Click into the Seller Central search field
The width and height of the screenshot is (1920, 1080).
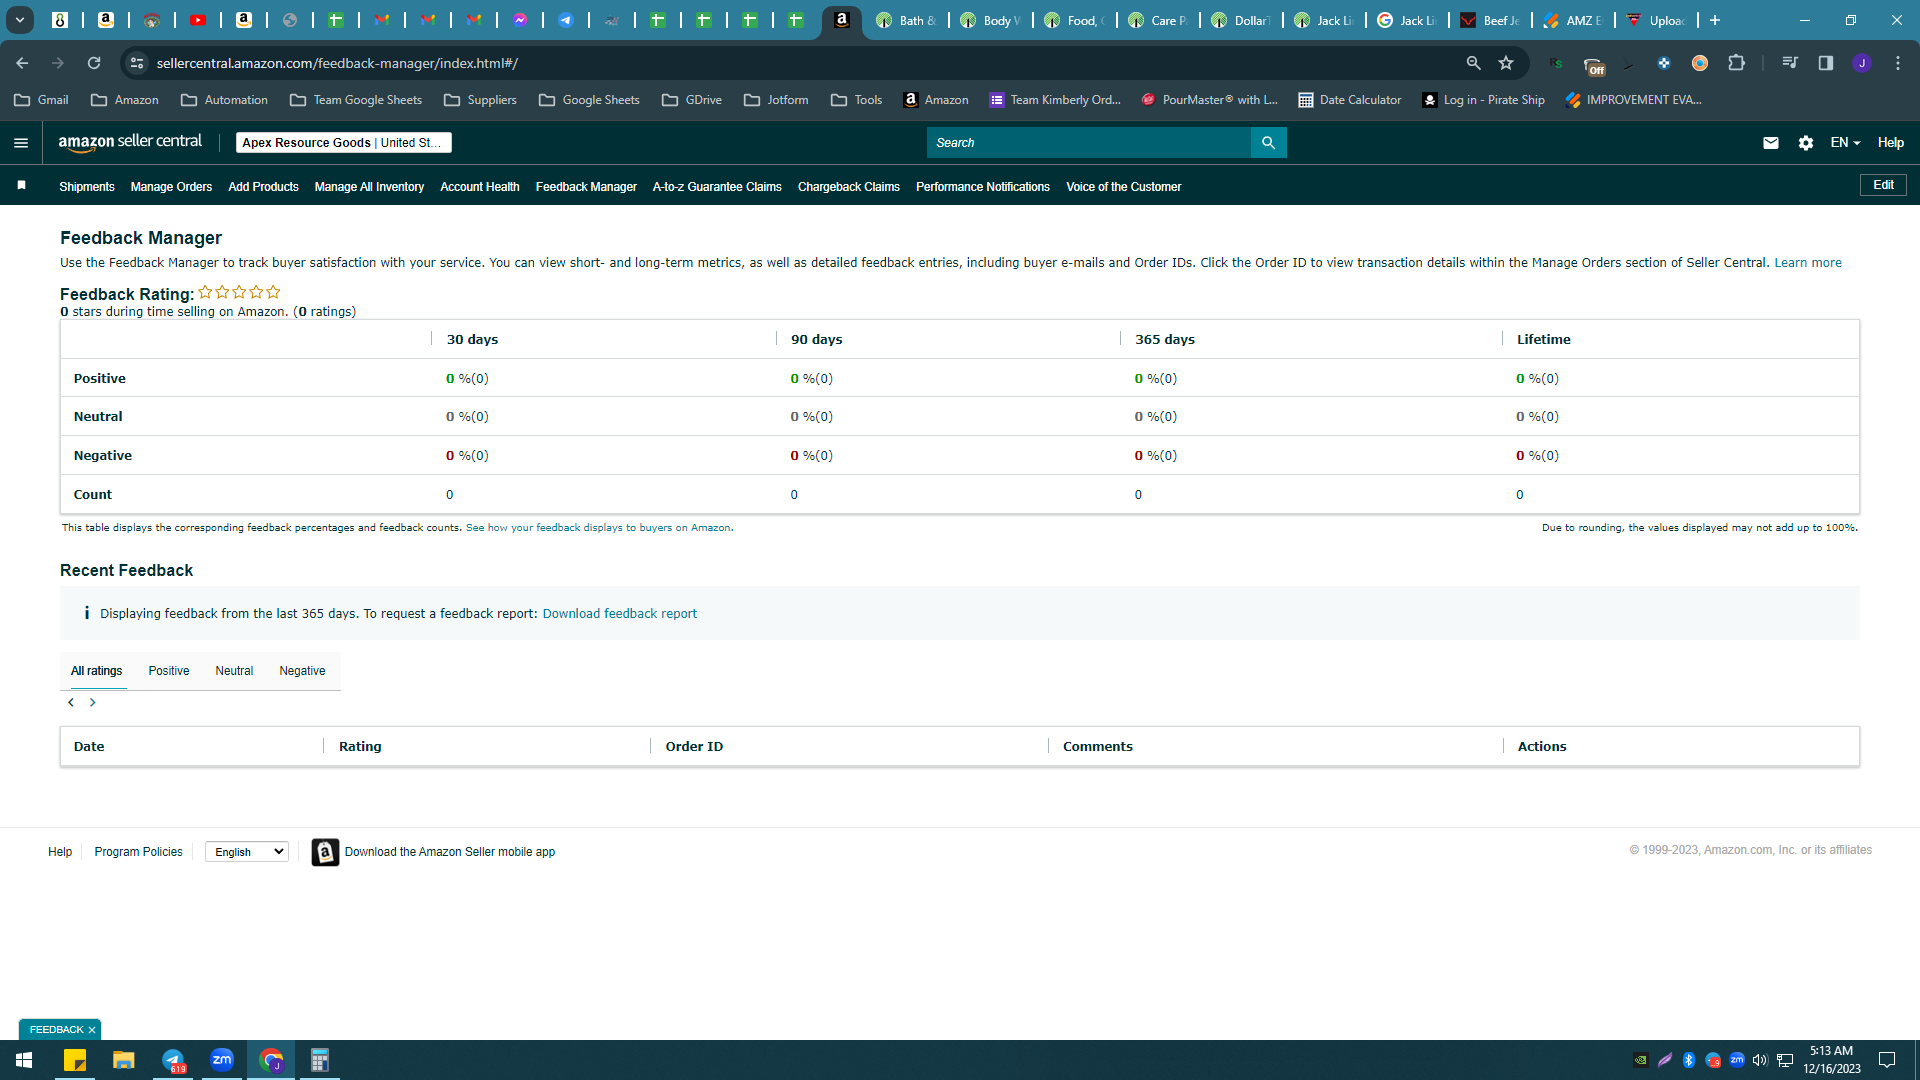tap(1089, 143)
